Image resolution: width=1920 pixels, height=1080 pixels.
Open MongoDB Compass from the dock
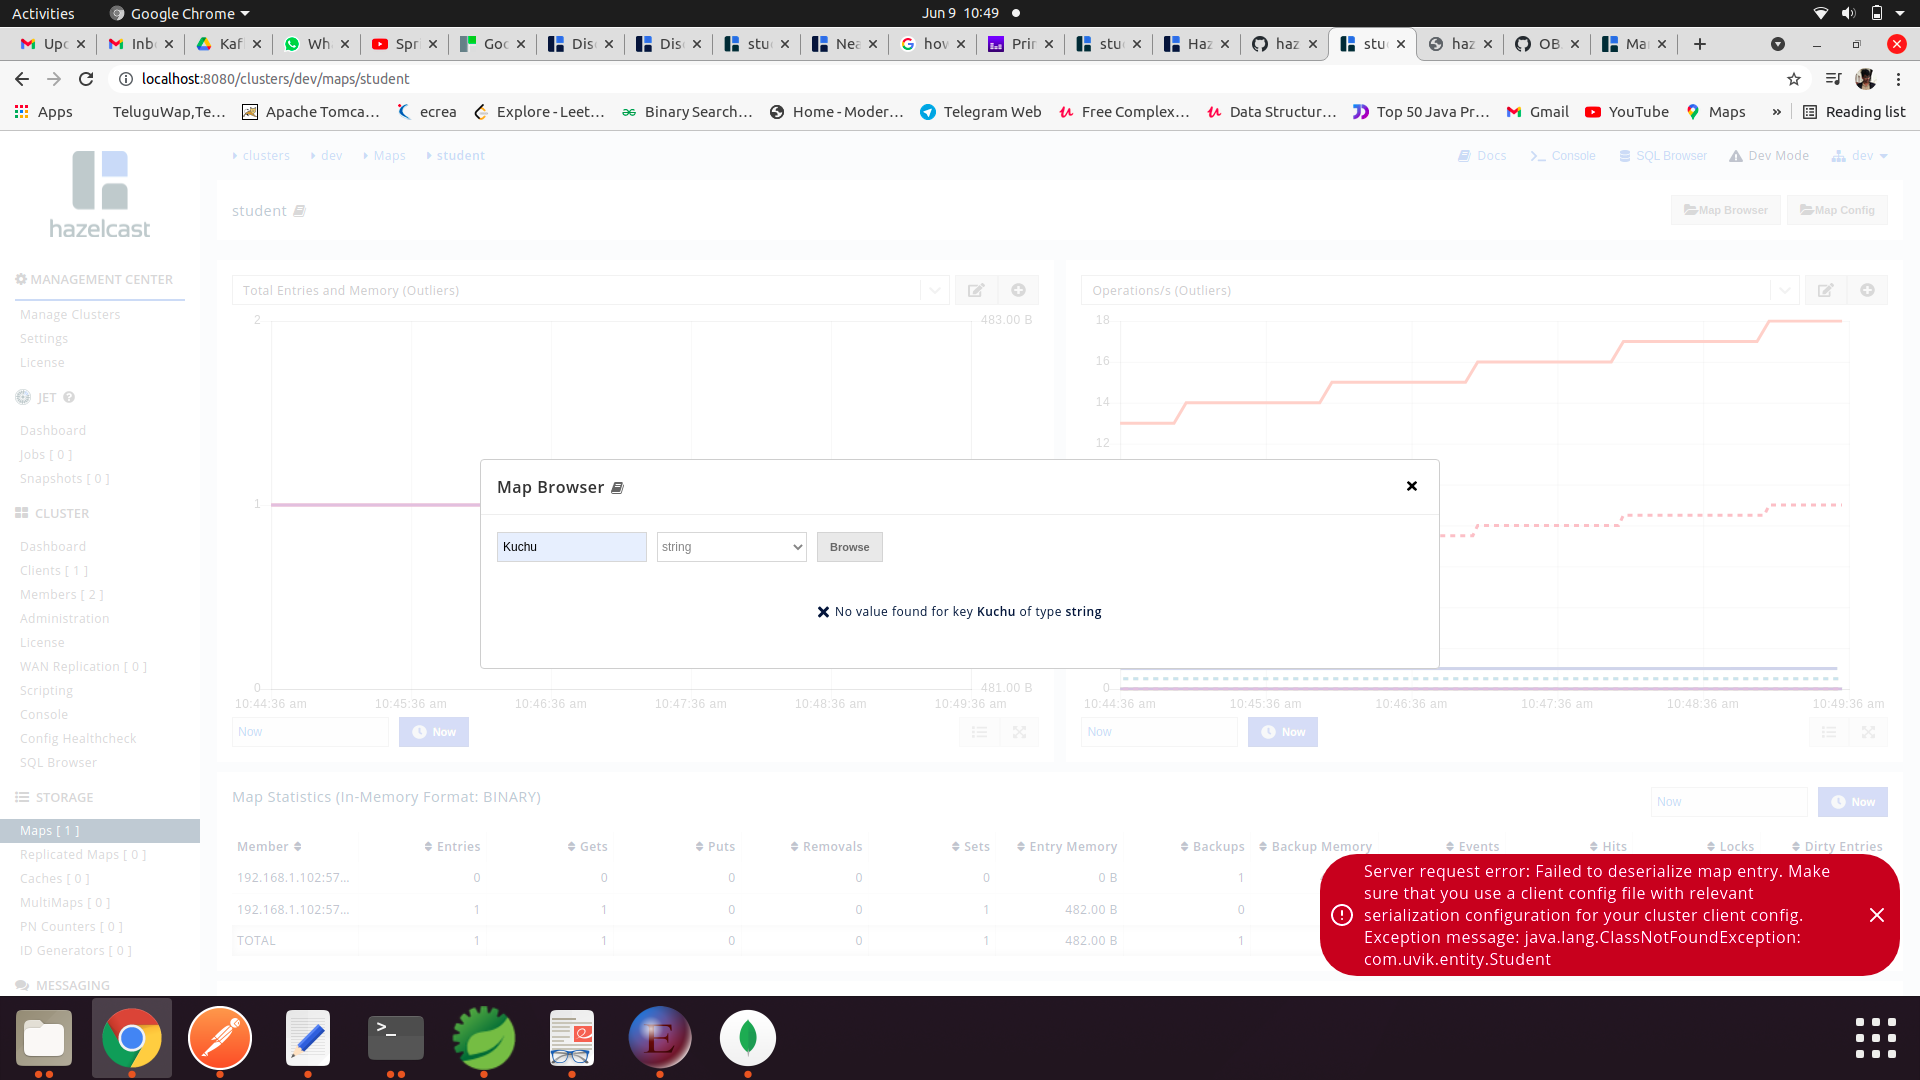tap(748, 1038)
